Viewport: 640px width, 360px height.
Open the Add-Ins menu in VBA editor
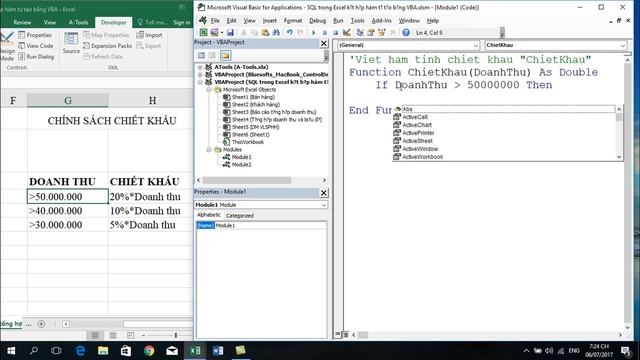pyautogui.click(x=381, y=20)
